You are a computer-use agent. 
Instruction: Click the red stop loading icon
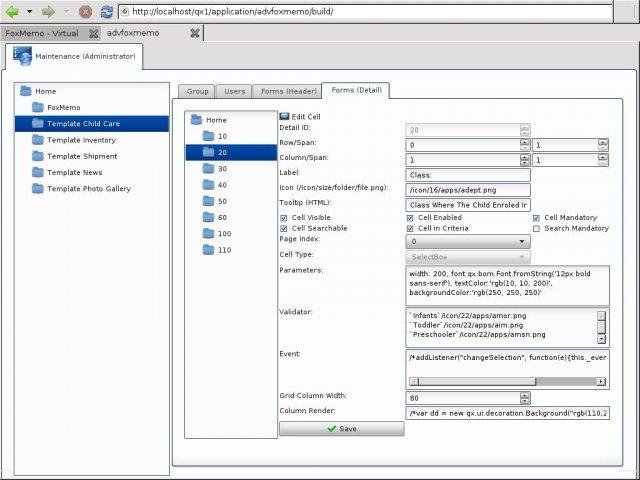[85, 12]
